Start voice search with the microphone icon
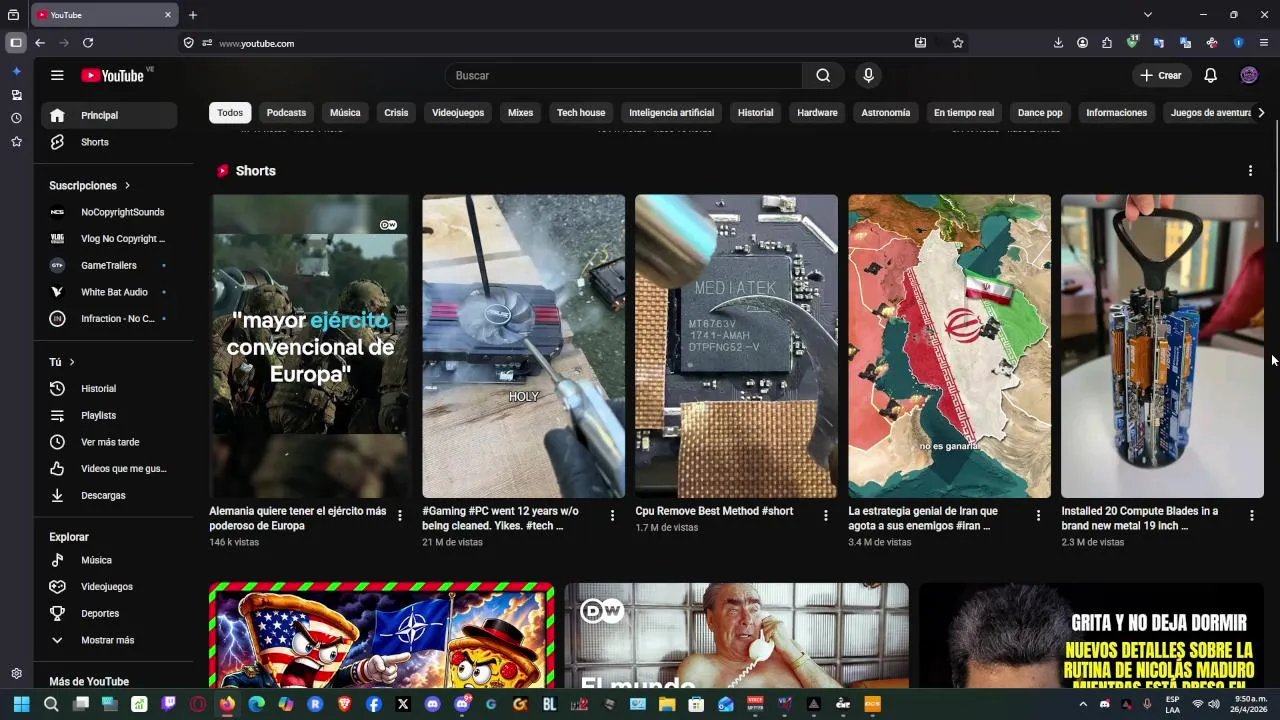Screen dimensions: 1280x720 868,75
